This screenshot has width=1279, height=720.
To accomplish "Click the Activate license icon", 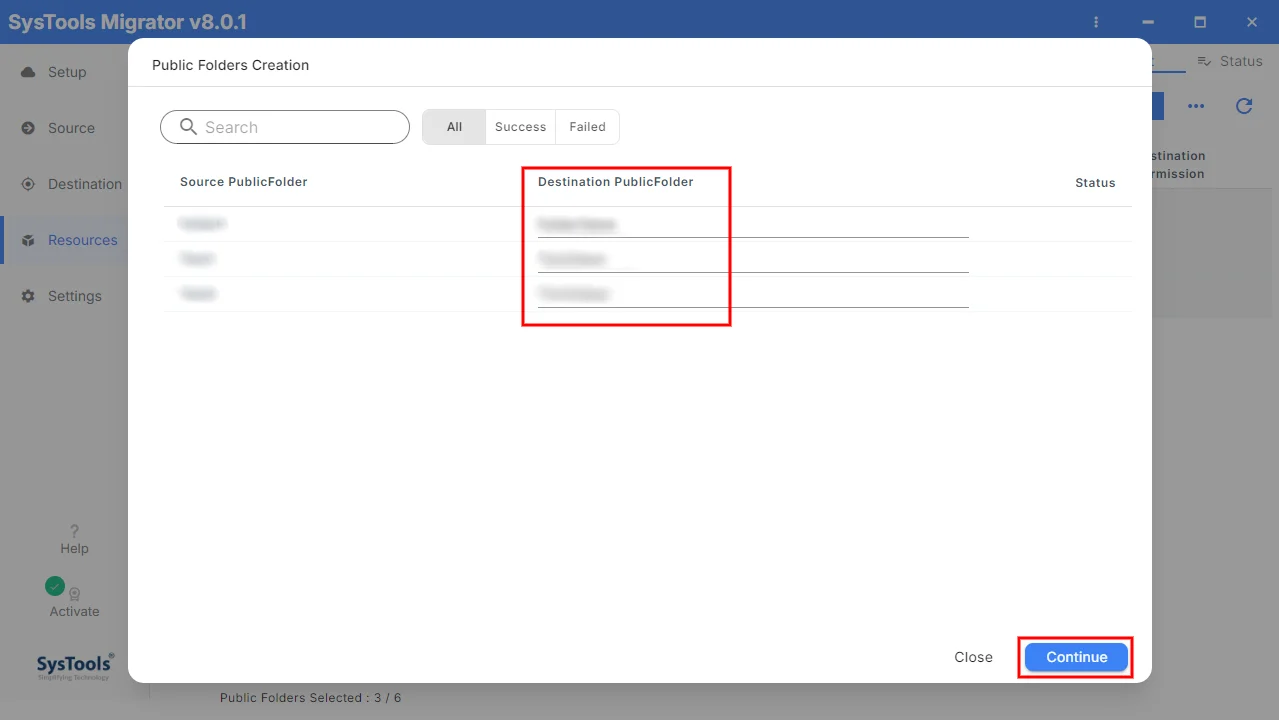I will tap(74, 593).
